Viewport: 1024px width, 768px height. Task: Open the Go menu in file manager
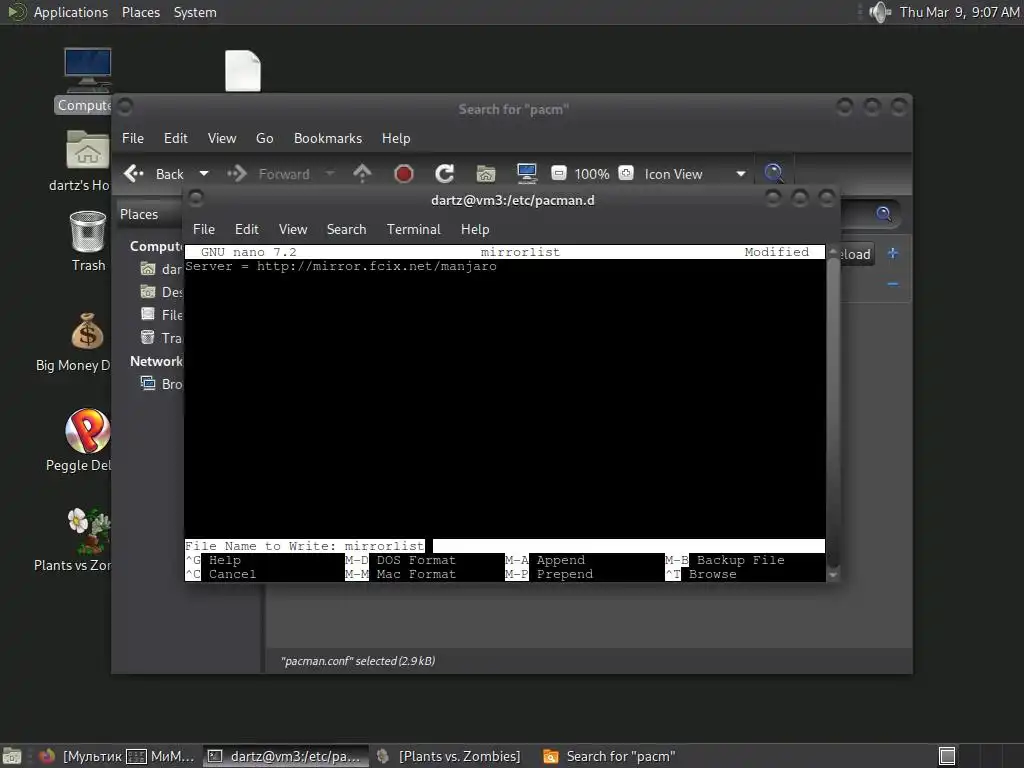(264, 138)
